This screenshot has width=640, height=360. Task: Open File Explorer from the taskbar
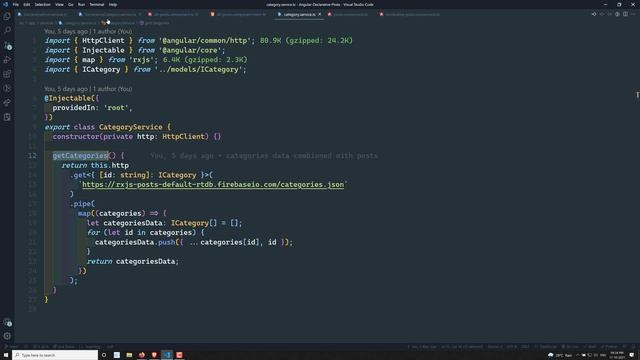[x=129, y=355]
